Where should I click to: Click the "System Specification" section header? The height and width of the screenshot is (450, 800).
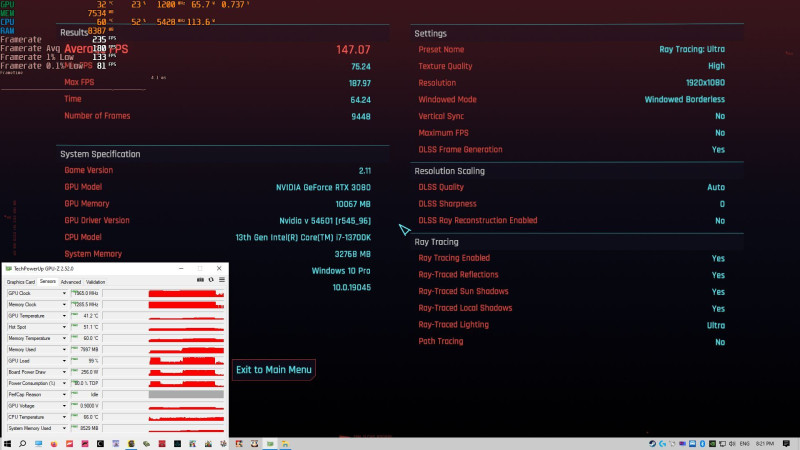[100, 154]
